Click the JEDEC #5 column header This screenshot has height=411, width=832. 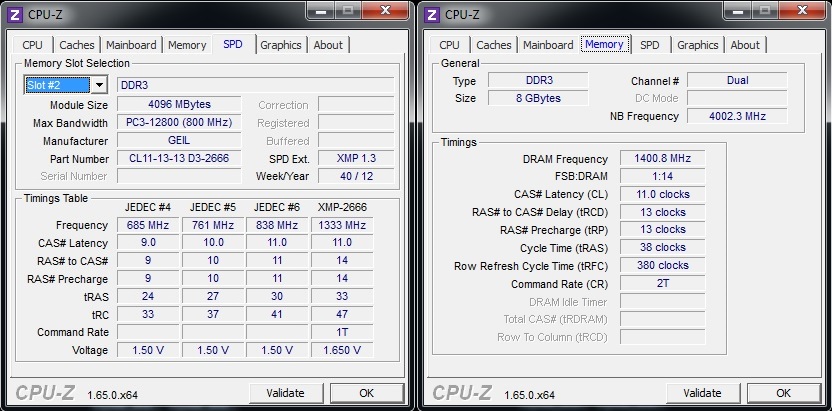point(213,207)
